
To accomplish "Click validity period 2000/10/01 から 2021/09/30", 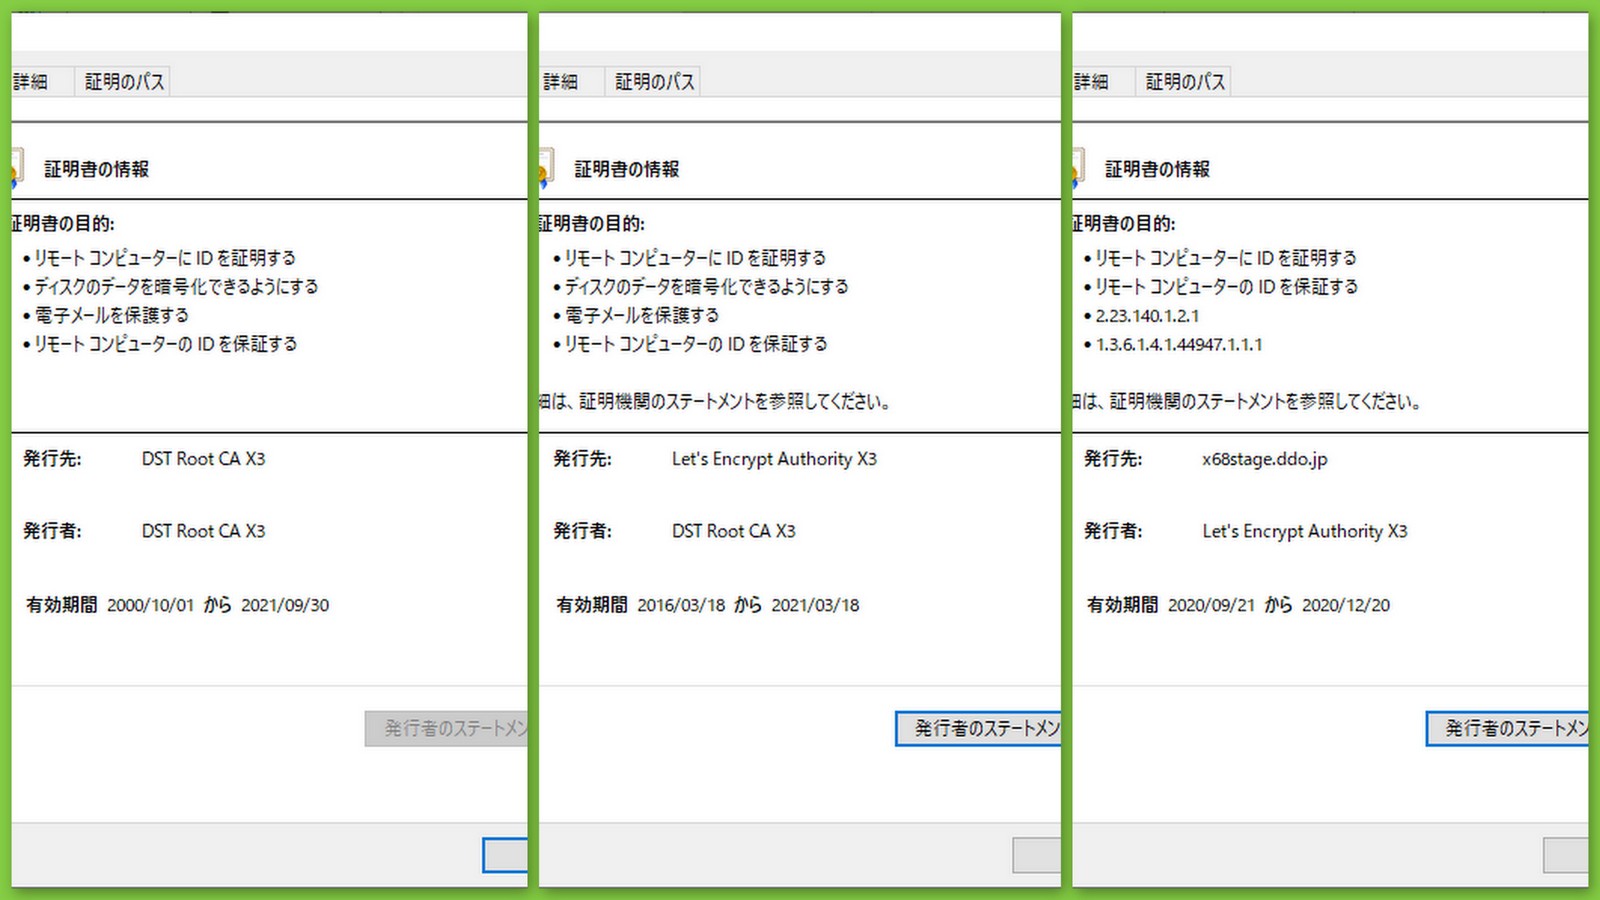I will 218,605.
